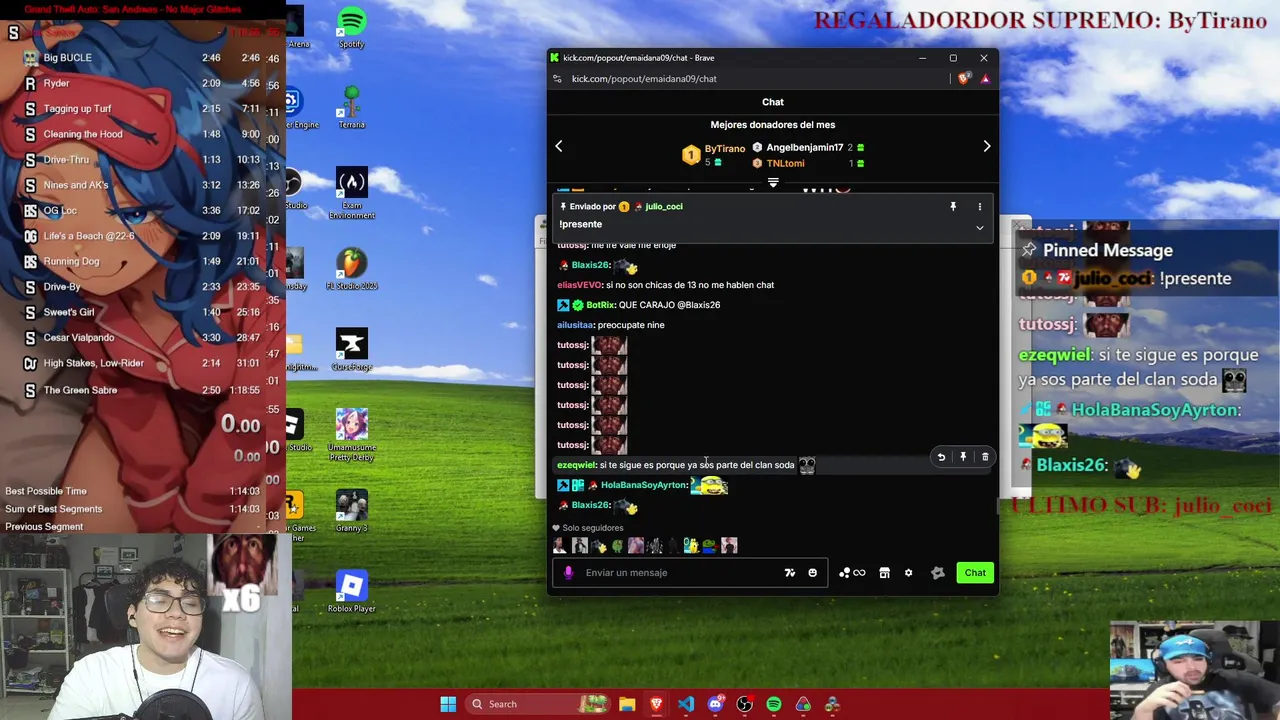Select The Green Sabre split row
This screenshot has height=720, width=1280.
tap(145, 390)
